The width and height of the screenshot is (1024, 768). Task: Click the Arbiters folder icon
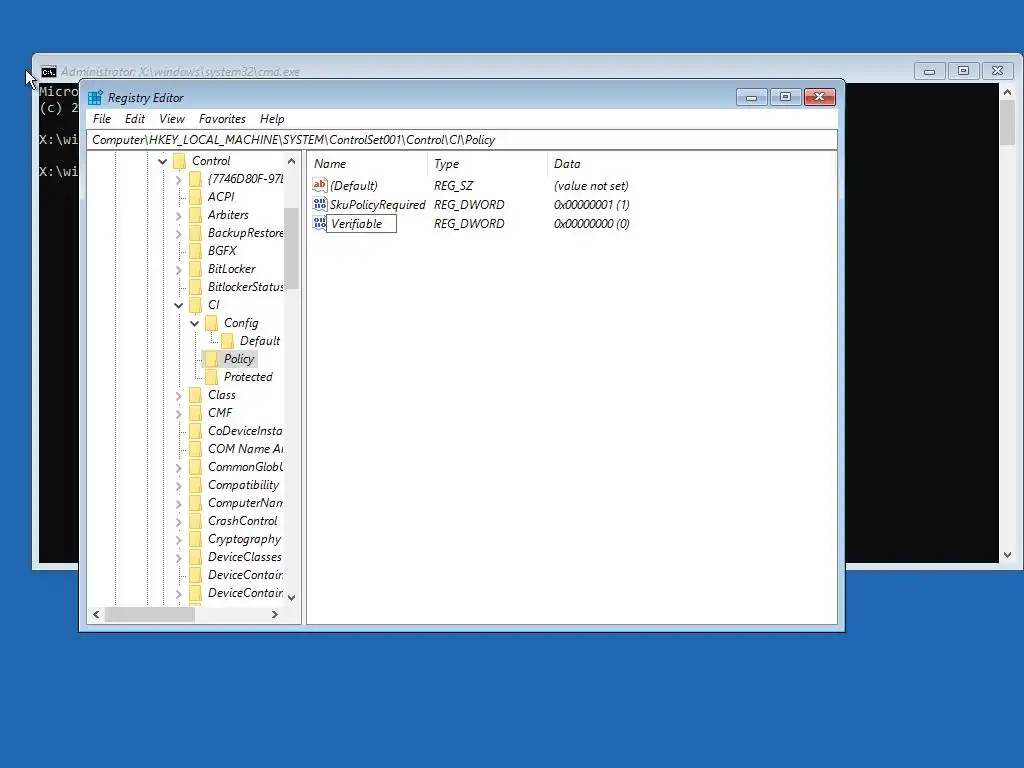point(195,215)
